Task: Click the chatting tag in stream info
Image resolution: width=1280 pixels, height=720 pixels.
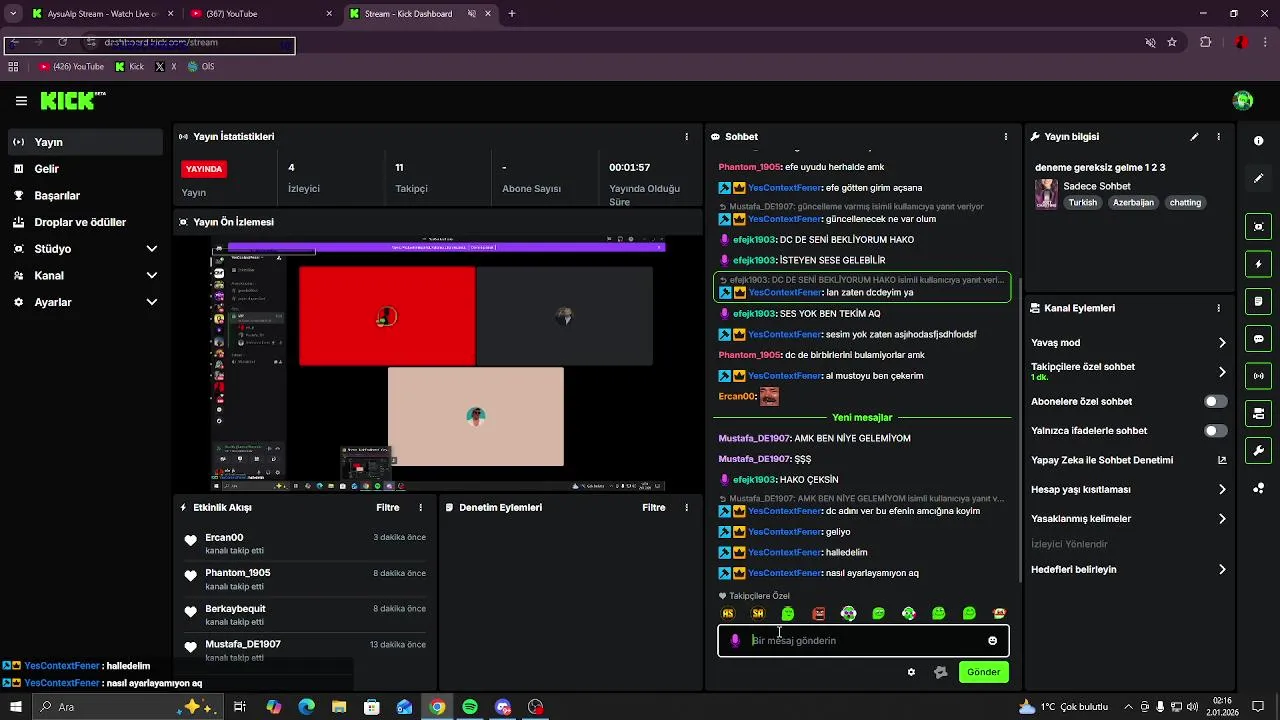Action: coord(1185,203)
